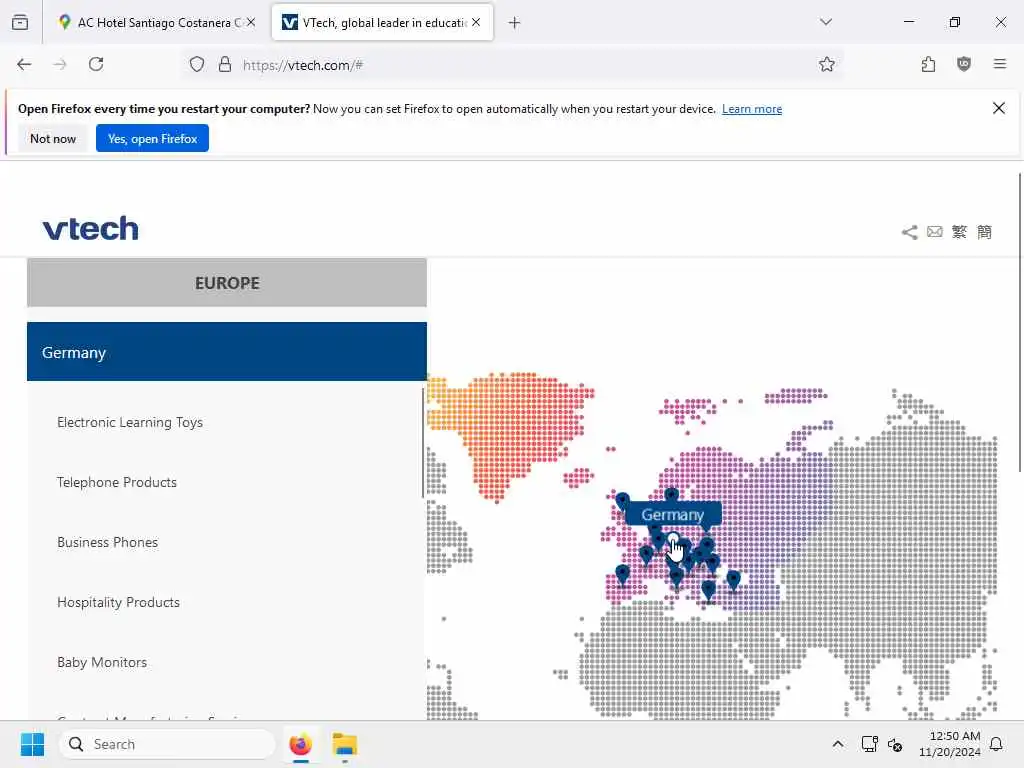This screenshot has height=768, width=1024.
Task: Click the share icon in VTech header
Action: [909, 232]
